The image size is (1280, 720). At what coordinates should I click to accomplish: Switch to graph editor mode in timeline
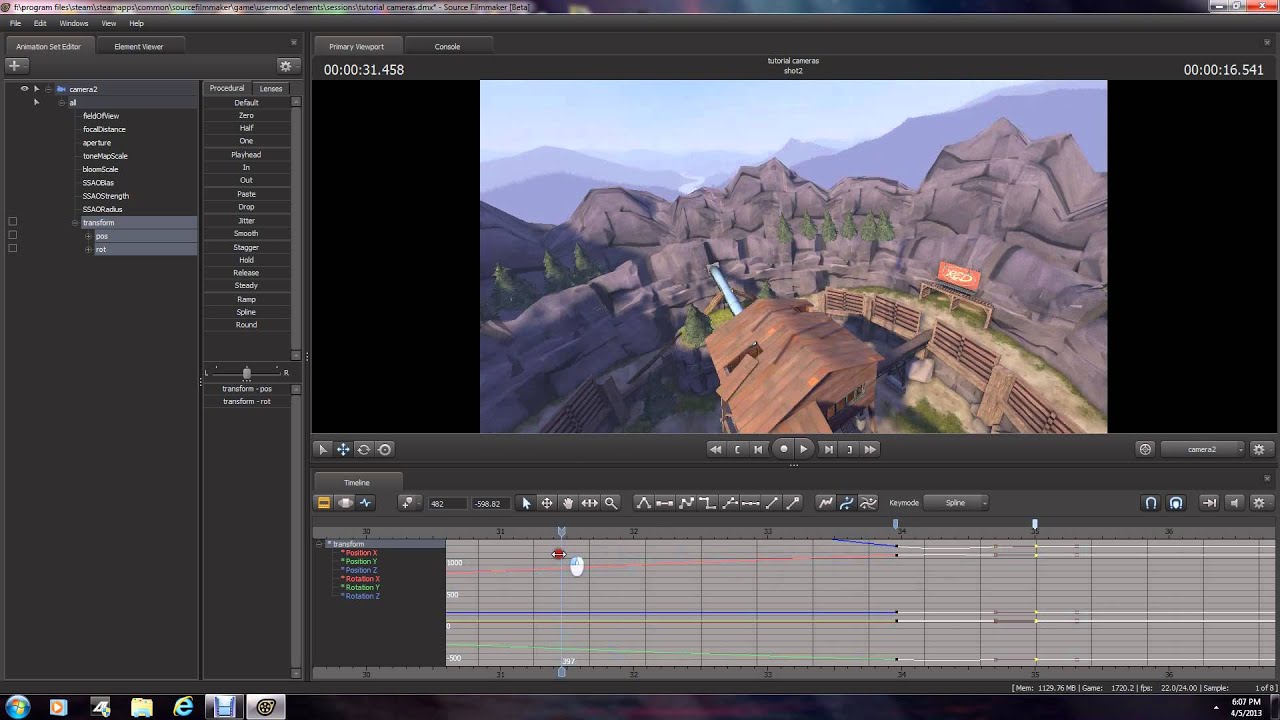365,503
